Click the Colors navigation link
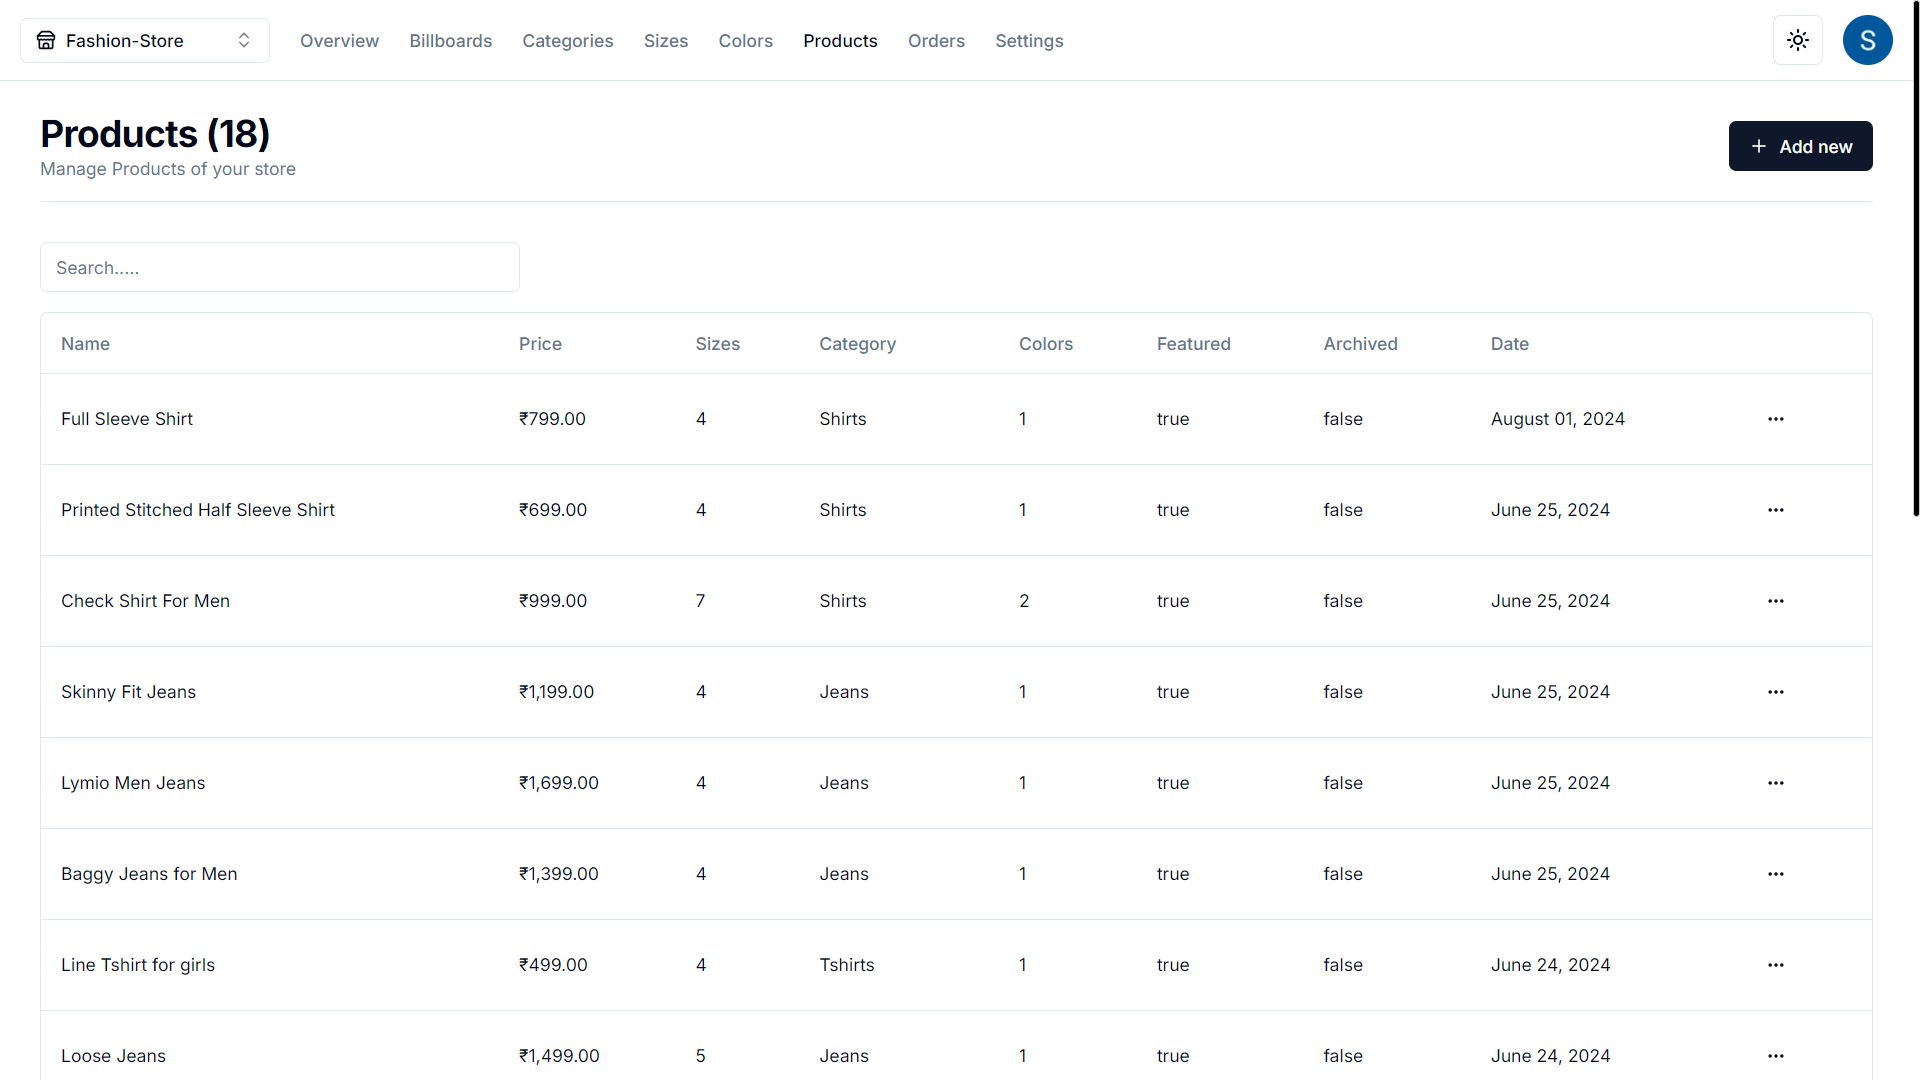Viewport: 1920px width, 1080px height. (x=746, y=40)
